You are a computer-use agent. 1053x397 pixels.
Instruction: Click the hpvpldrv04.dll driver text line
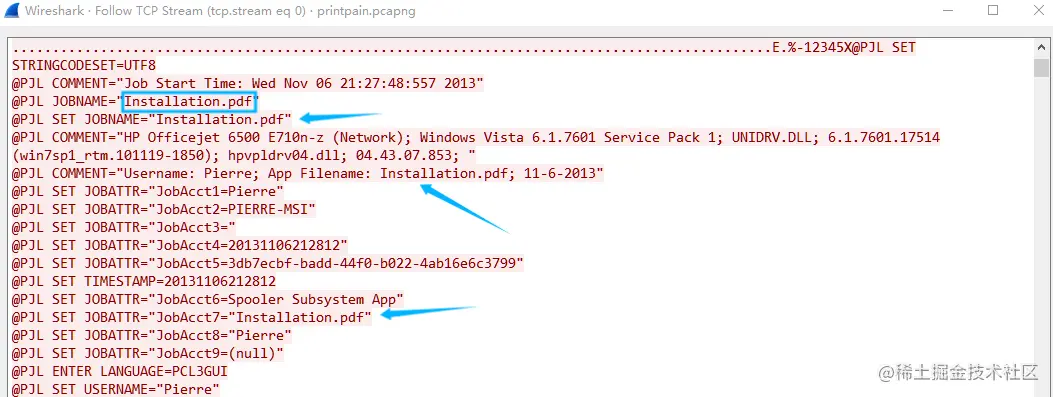click(244, 155)
